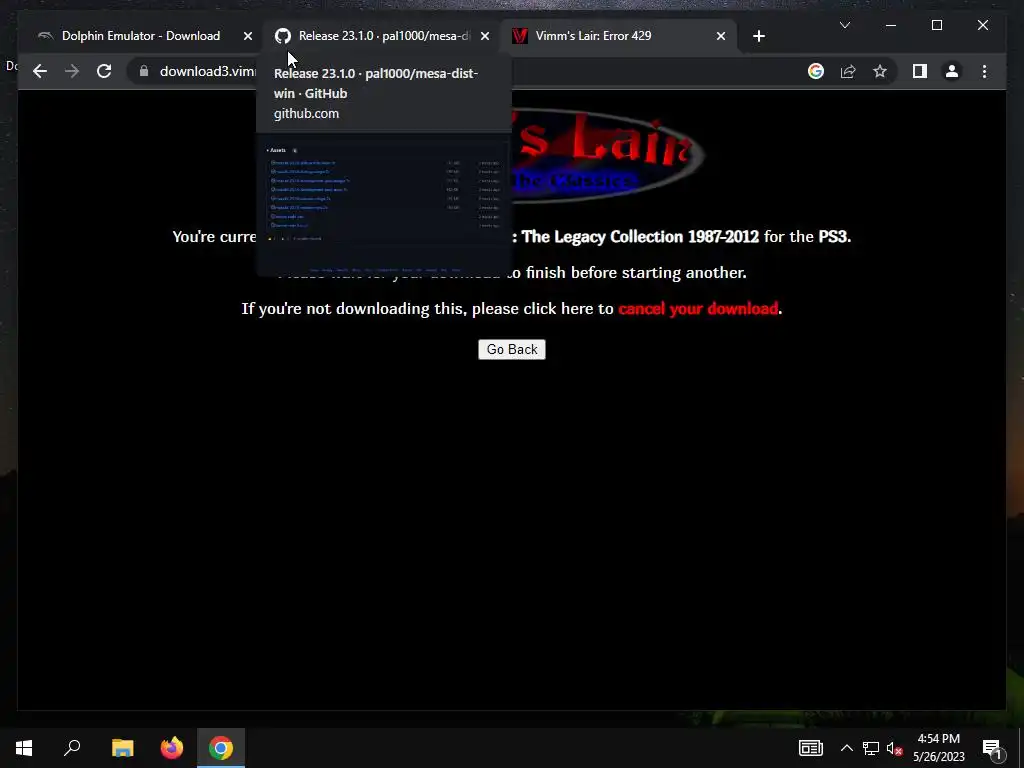
Task: Open News and interests in taskbar
Action: (810, 748)
